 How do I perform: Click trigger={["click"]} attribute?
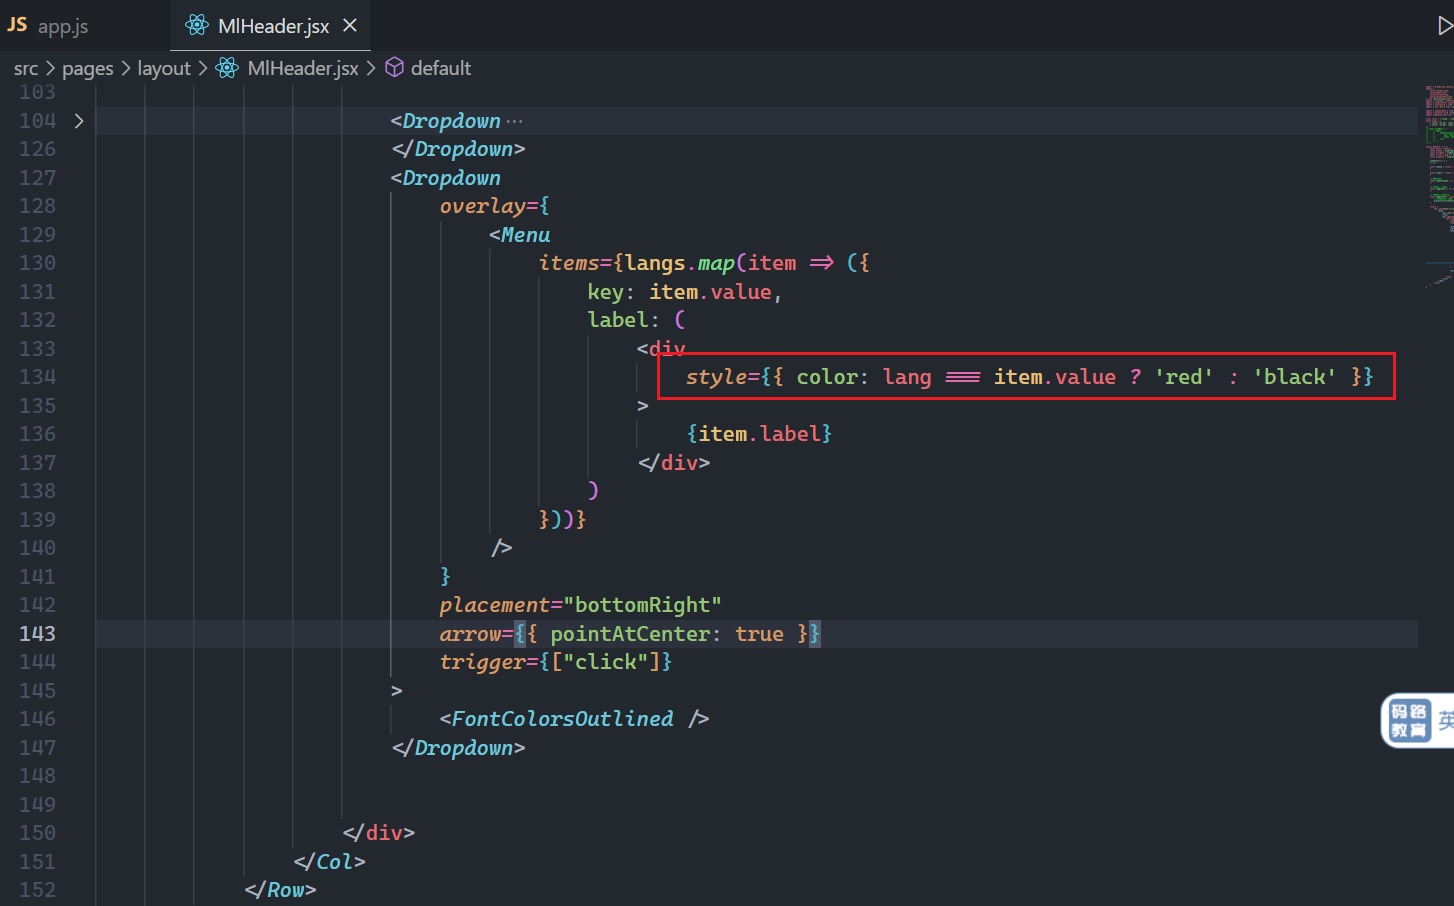point(555,662)
